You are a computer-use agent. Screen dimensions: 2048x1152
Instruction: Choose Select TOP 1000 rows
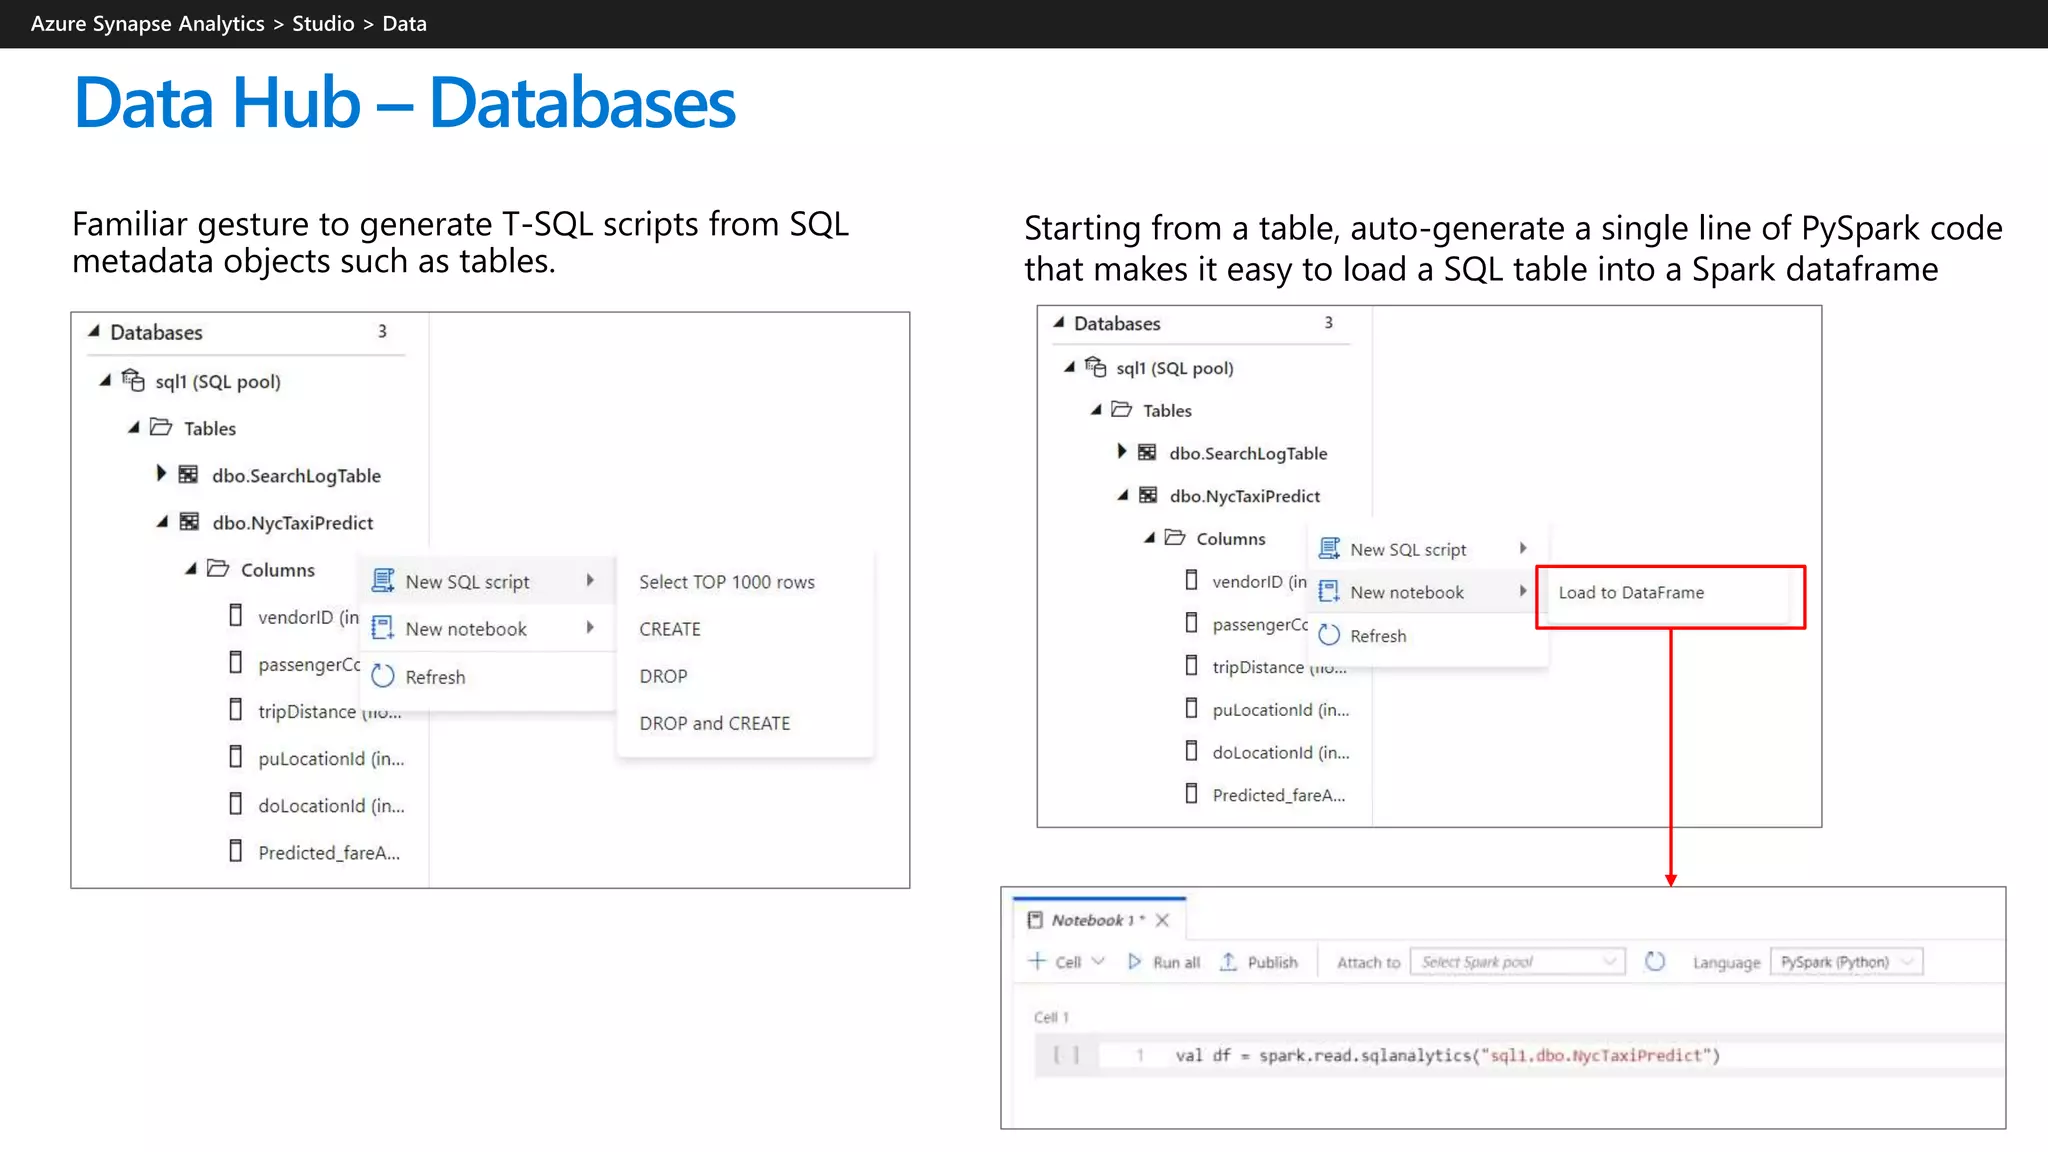[x=727, y=582]
